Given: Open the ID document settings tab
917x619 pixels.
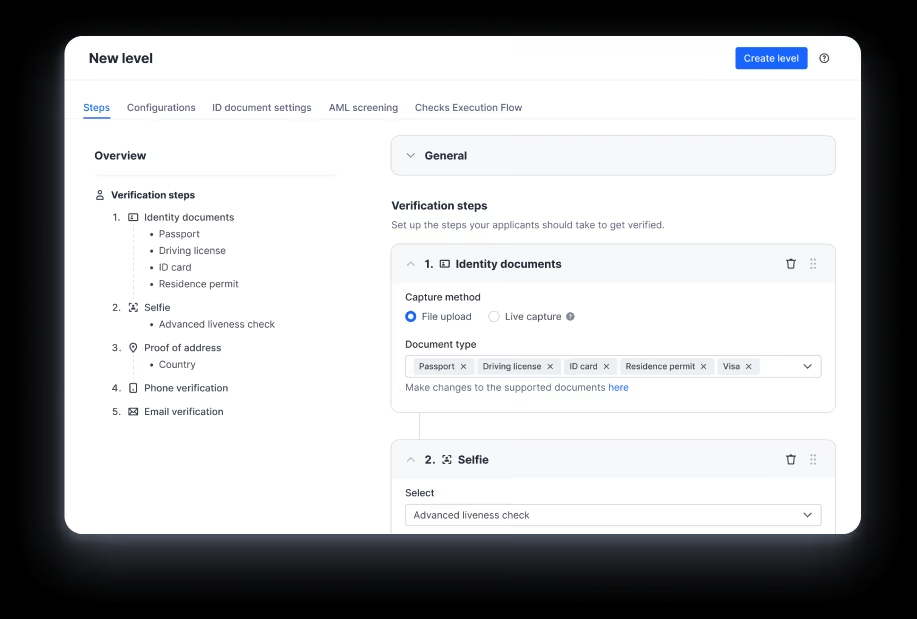Looking at the screenshot, I should point(261,108).
